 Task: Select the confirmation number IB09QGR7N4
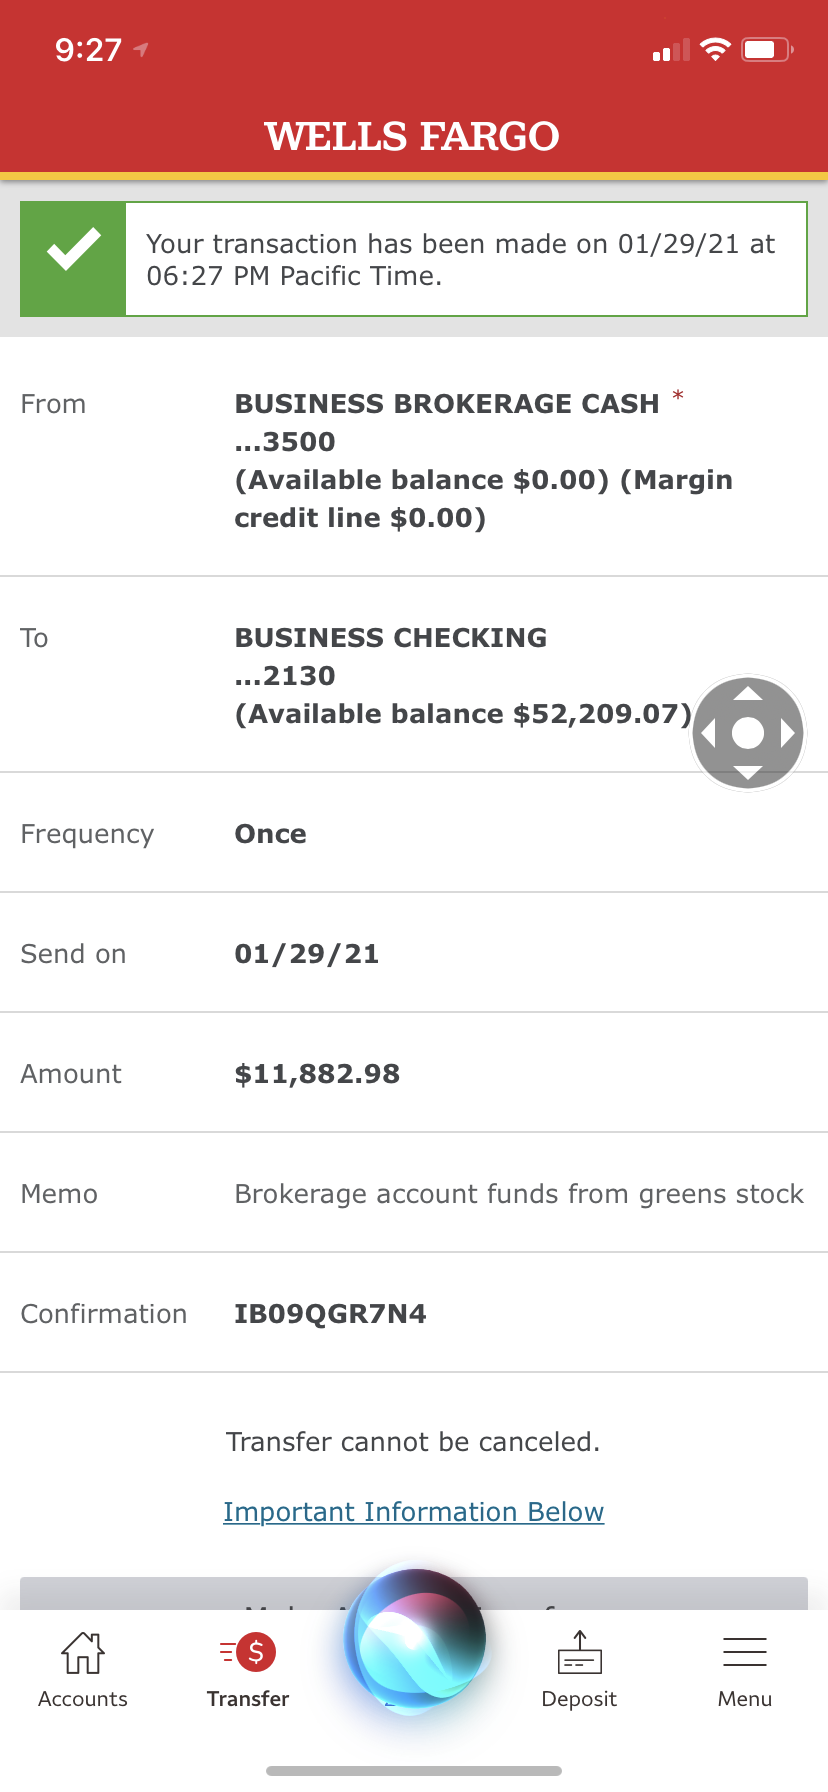(330, 1314)
